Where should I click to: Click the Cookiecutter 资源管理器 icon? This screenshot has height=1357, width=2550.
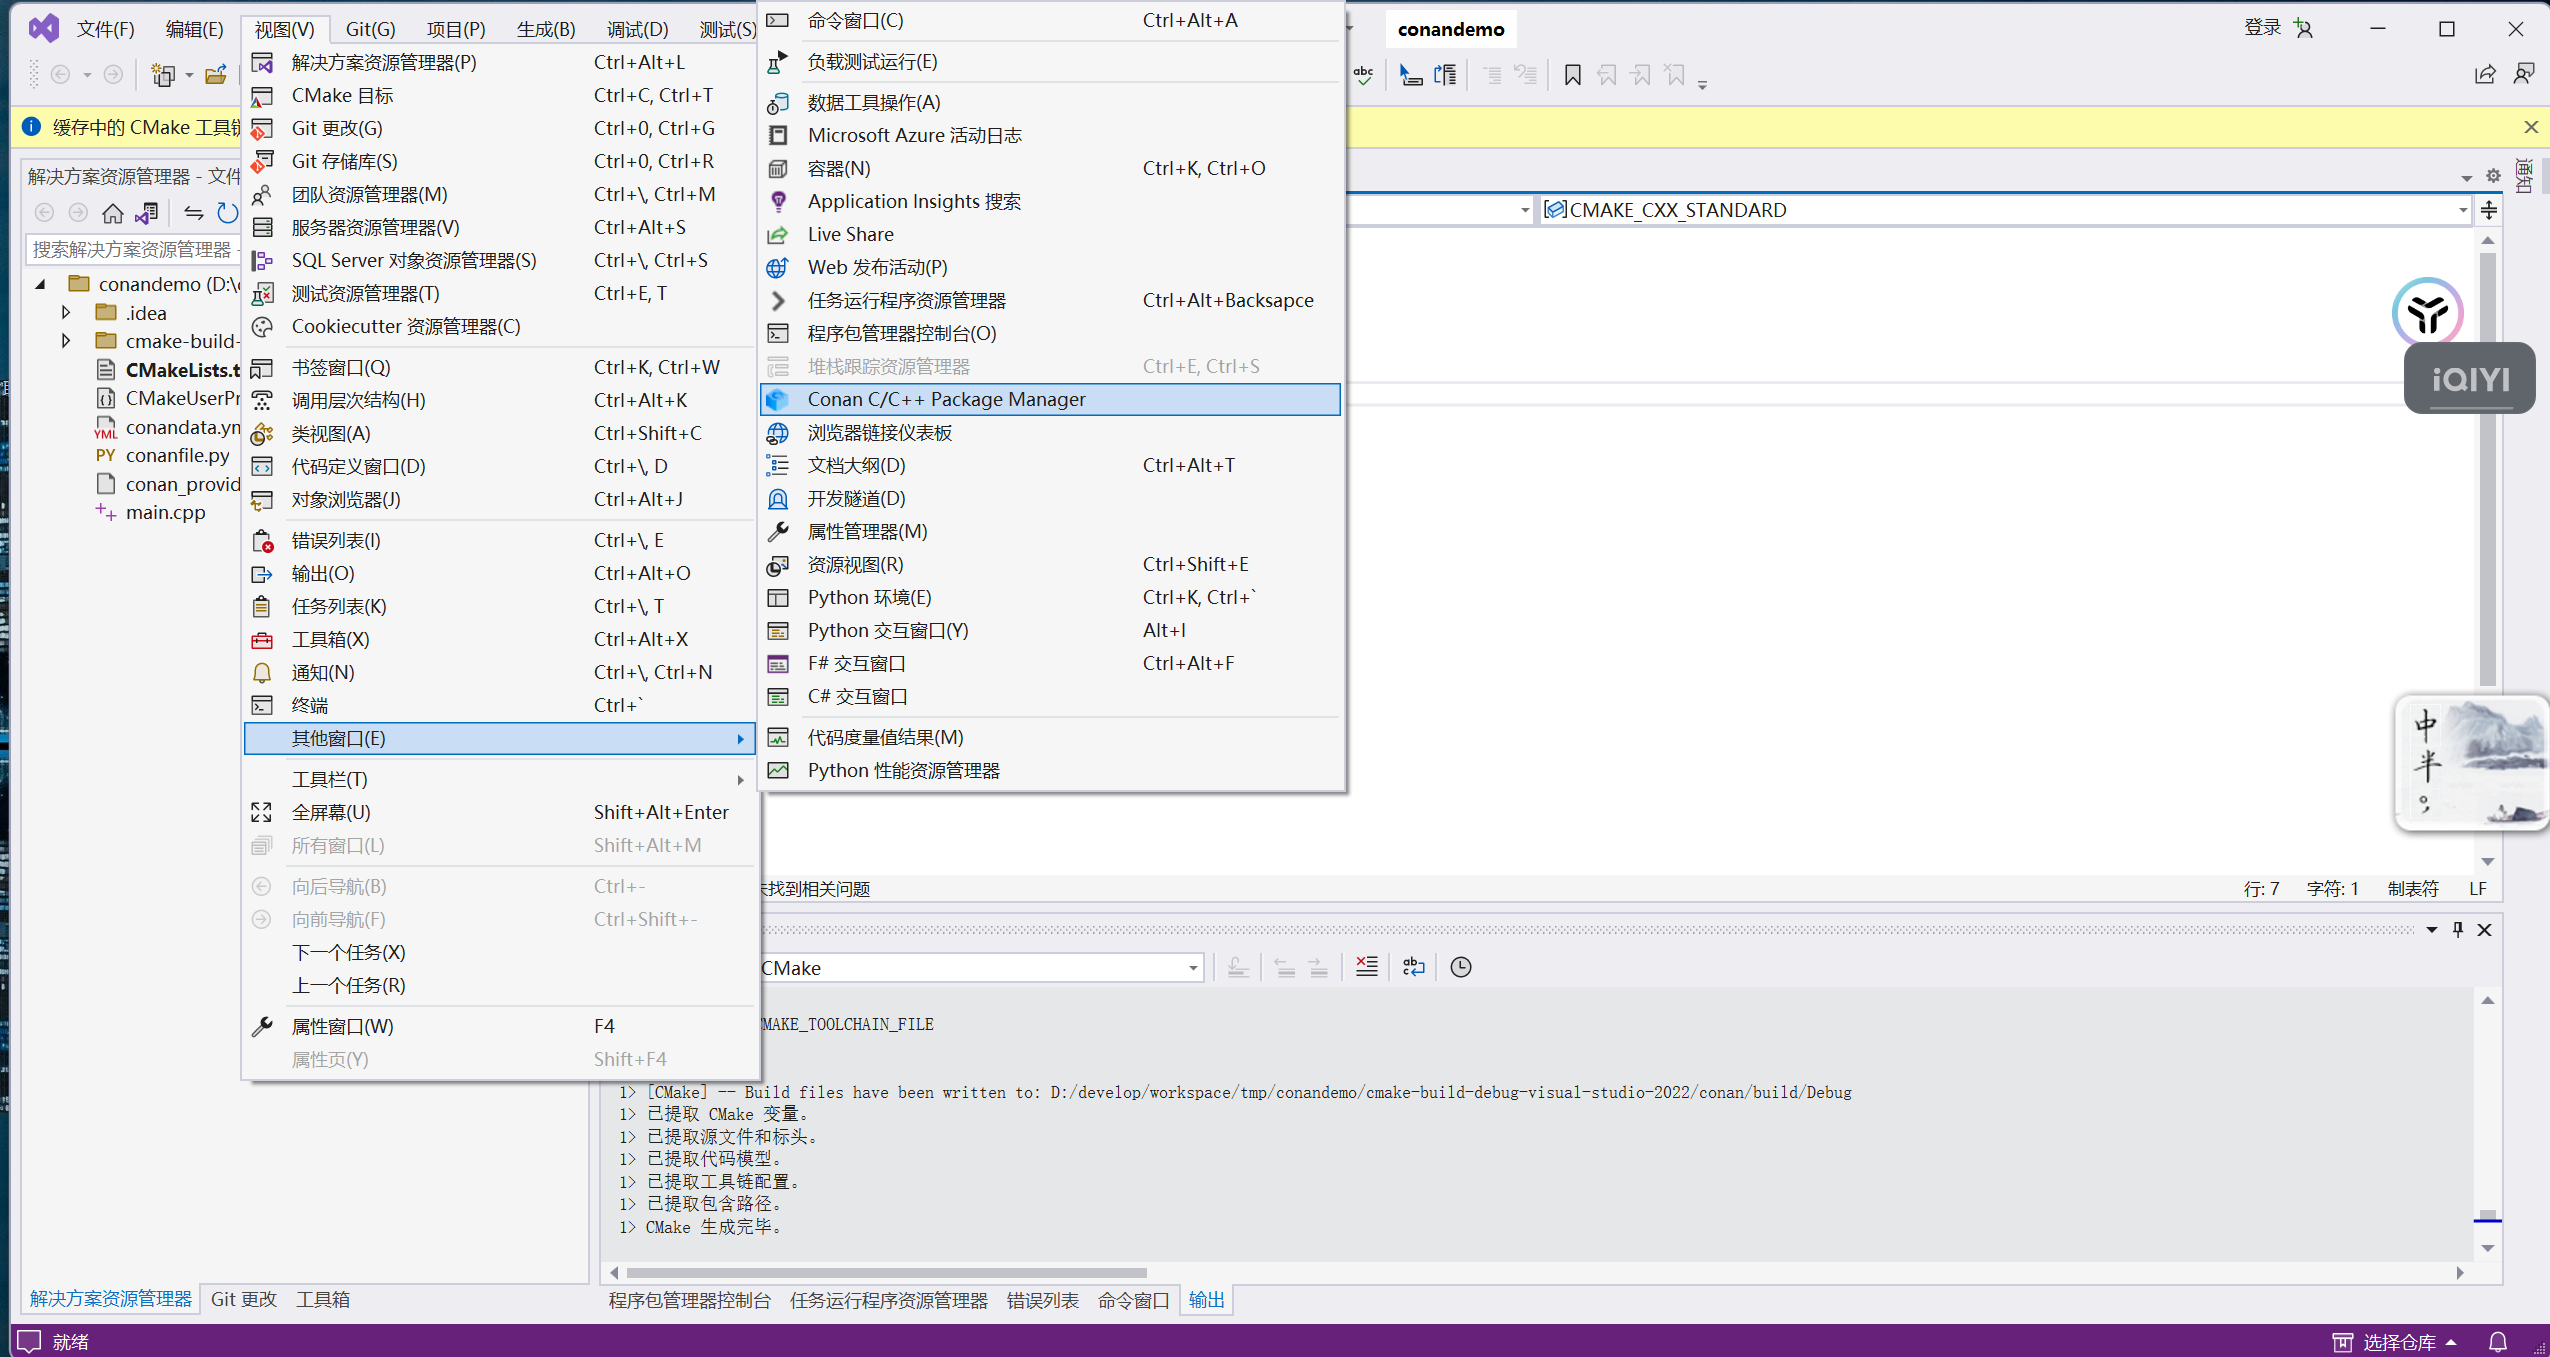[x=262, y=327]
